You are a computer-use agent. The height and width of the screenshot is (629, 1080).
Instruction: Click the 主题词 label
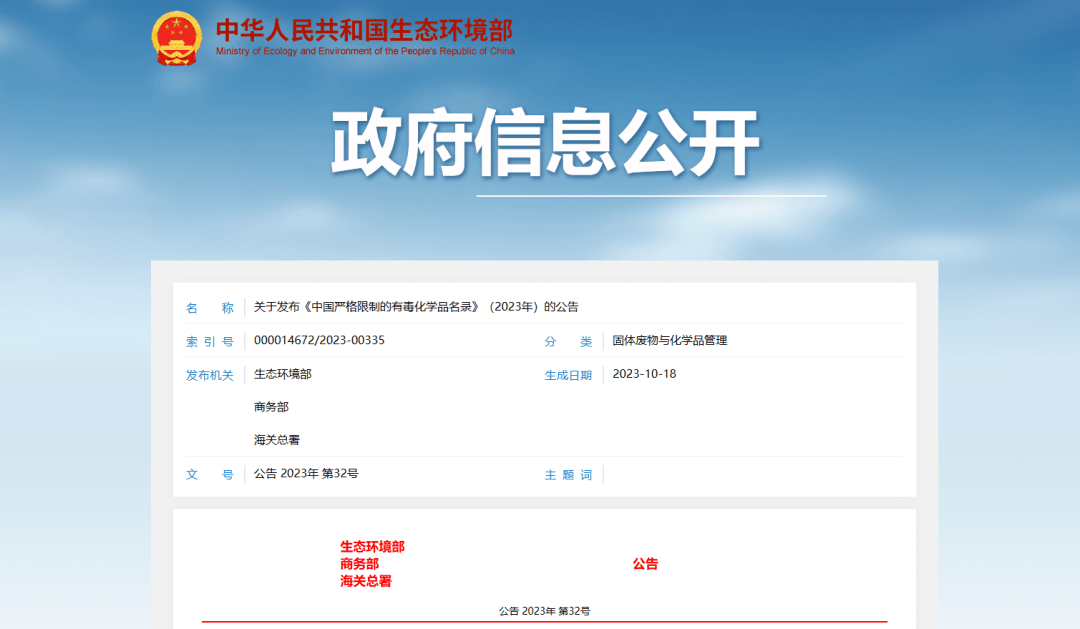(x=568, y=475)
